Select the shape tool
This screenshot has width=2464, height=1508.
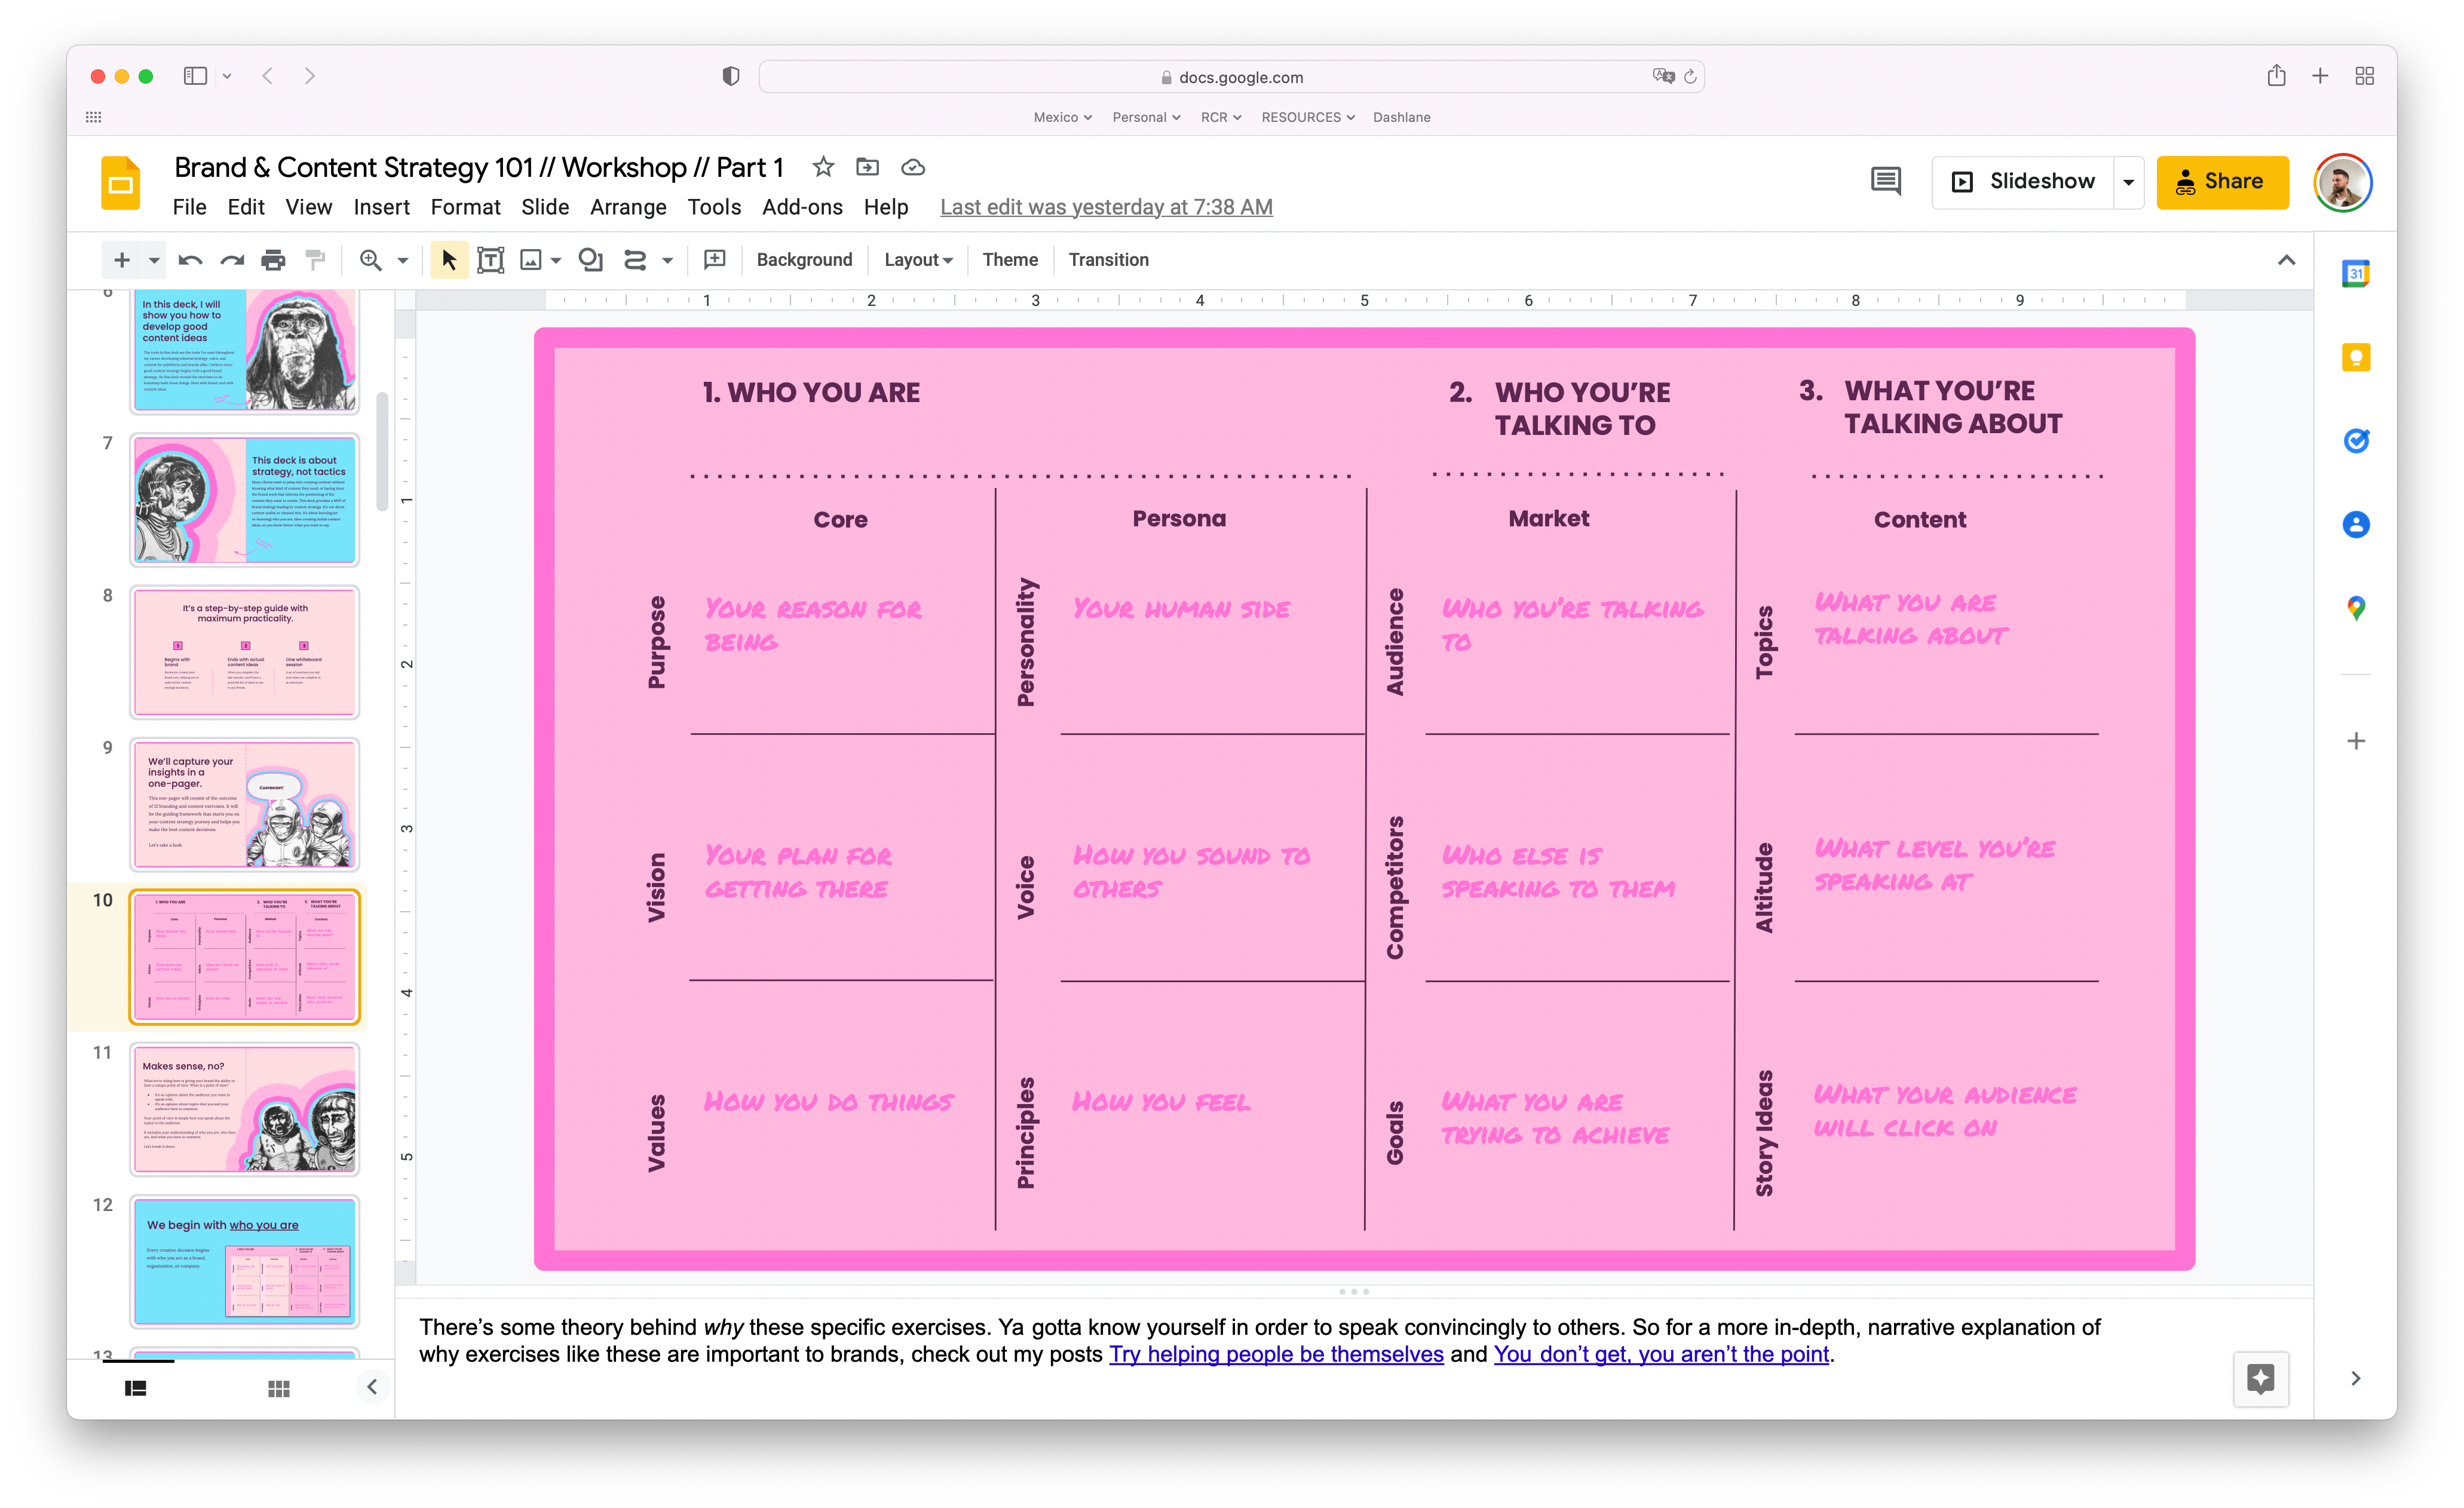coord(591,260)
